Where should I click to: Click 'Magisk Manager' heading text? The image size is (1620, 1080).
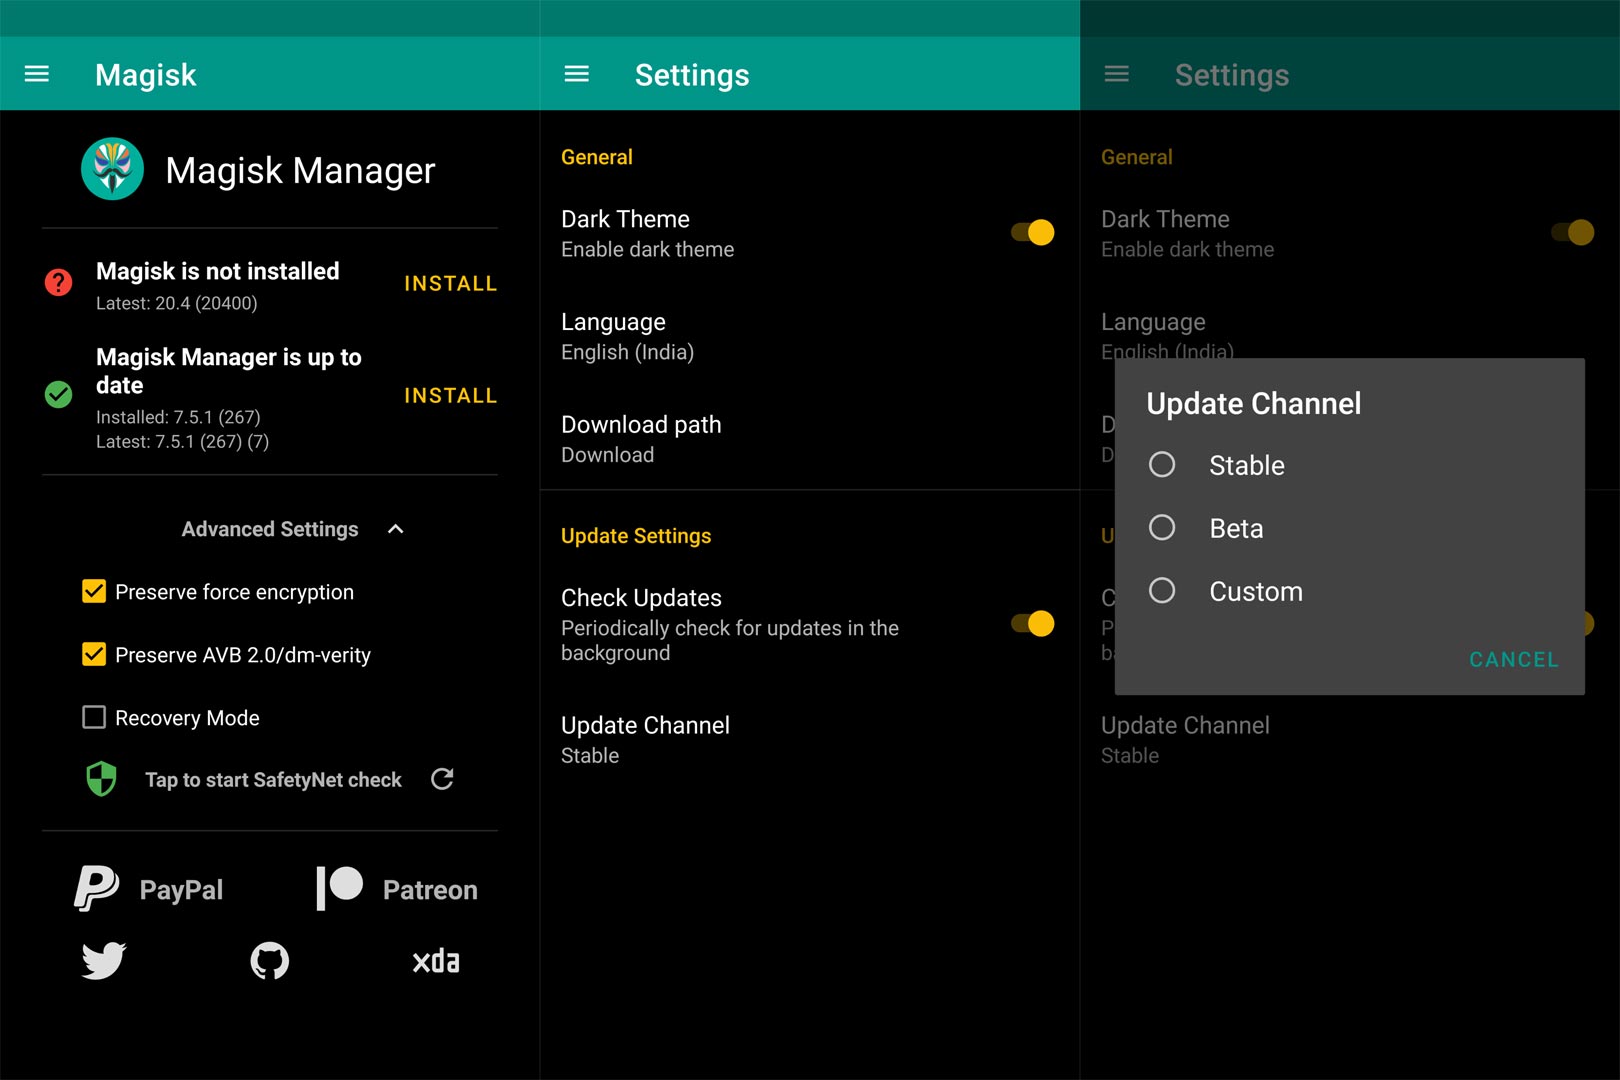click(x=300, y=171)
